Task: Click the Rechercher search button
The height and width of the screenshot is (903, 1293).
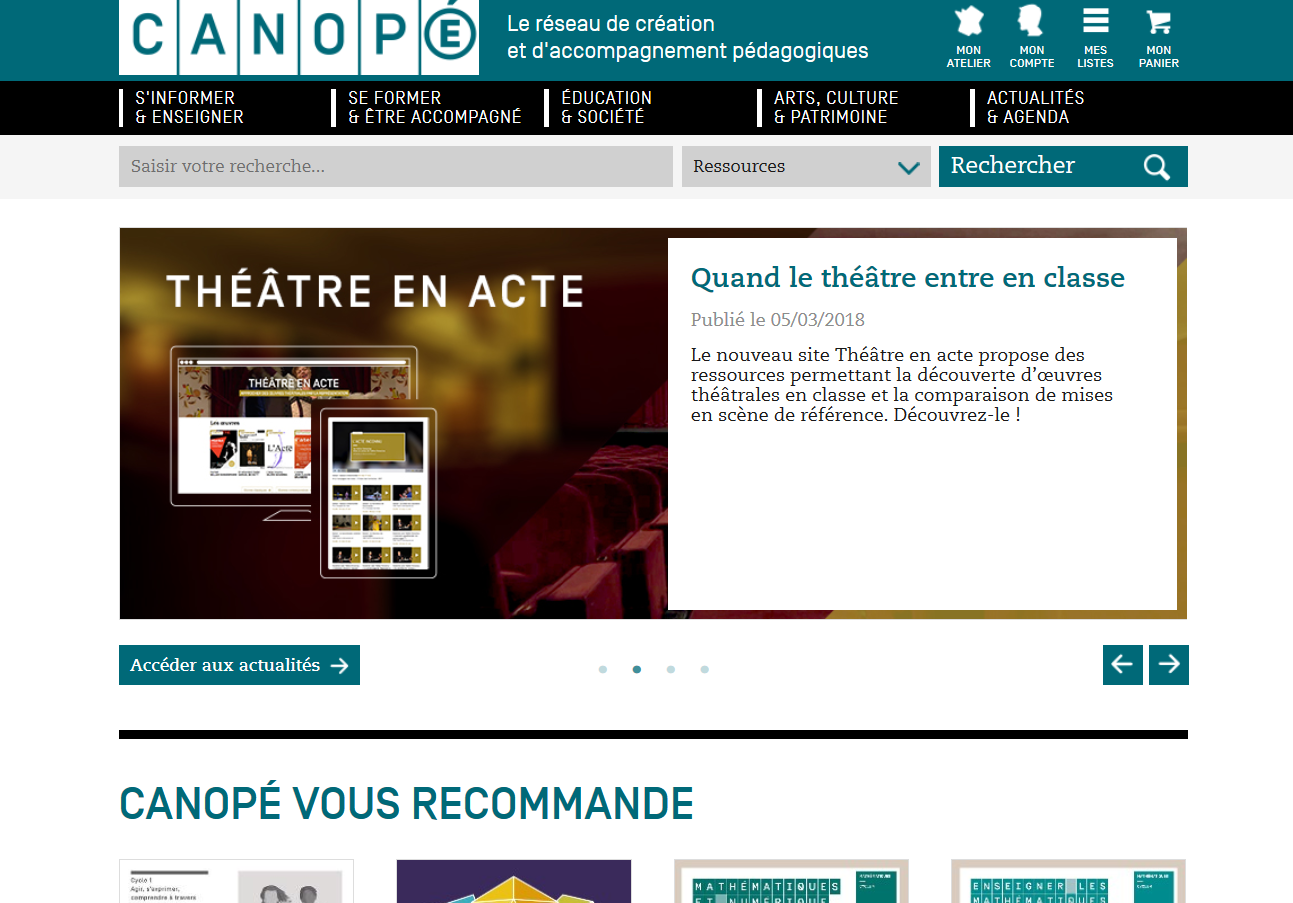Action: coord(1063,166)
